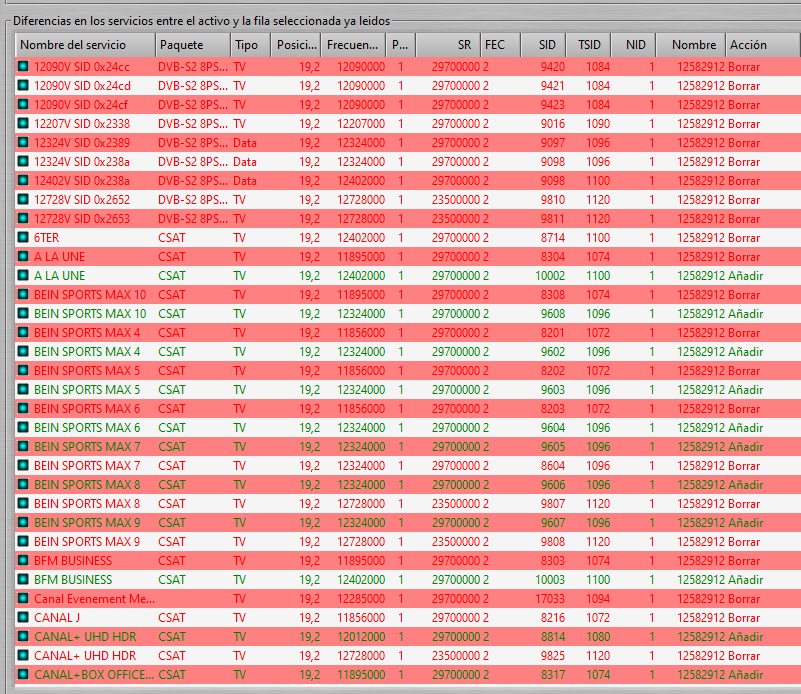Click icon of BEIN SPORTS MAX 7 SID 9605
Viewport: 801px width, 694px height.
[x=23, y=446]
